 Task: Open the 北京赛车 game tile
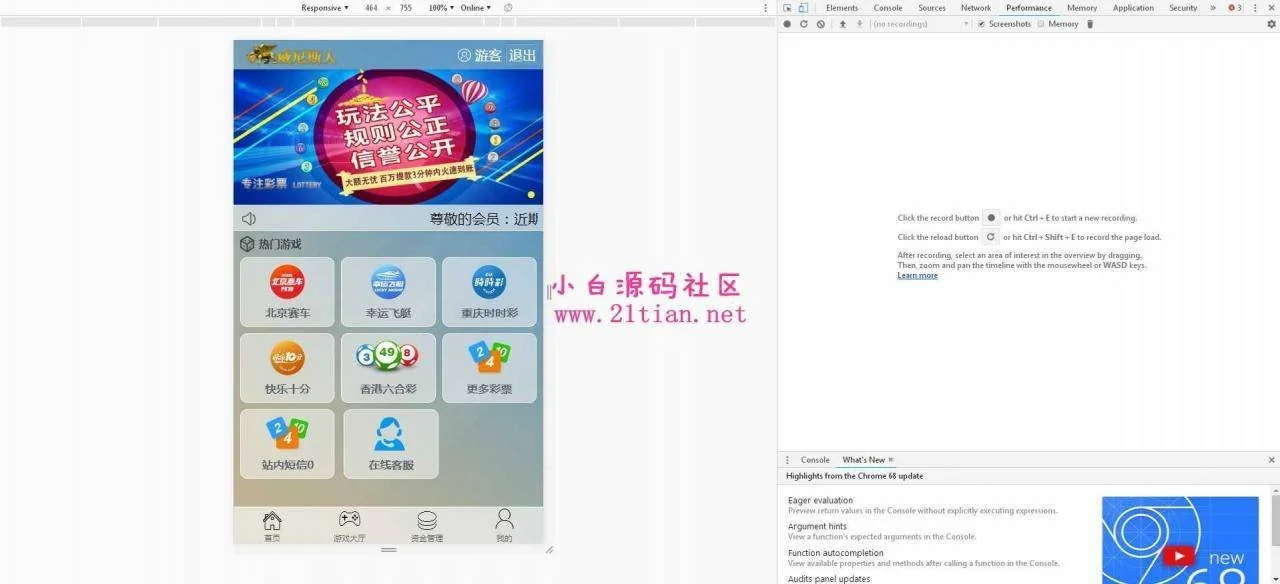(287, 291)
